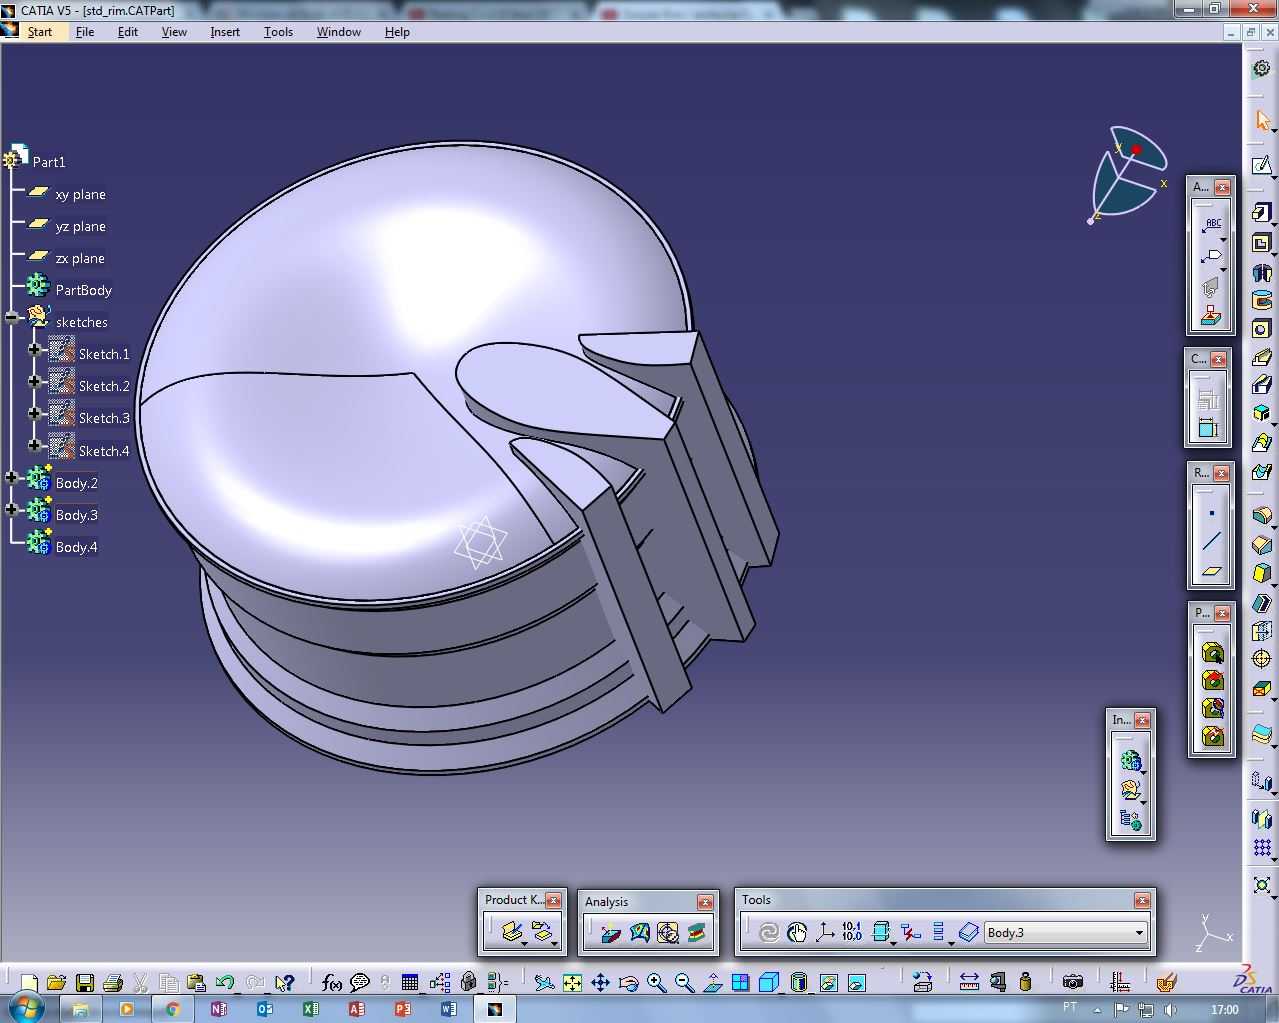The width and height of the screenshot is (1279, 1023).
Task: Select the Pocket tool in right toolbar
Action: tap(1262, 243)
